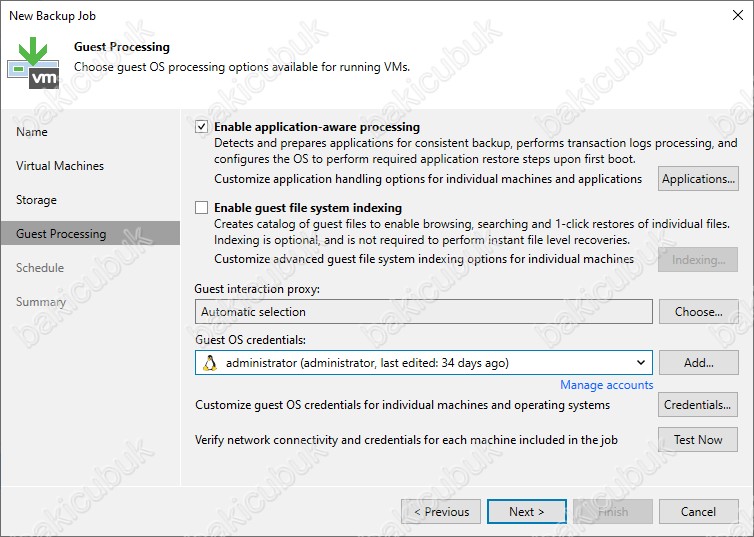Screen dimensions: 754x537
Task: Go to the Name wizard step
Action: [32, 132]
